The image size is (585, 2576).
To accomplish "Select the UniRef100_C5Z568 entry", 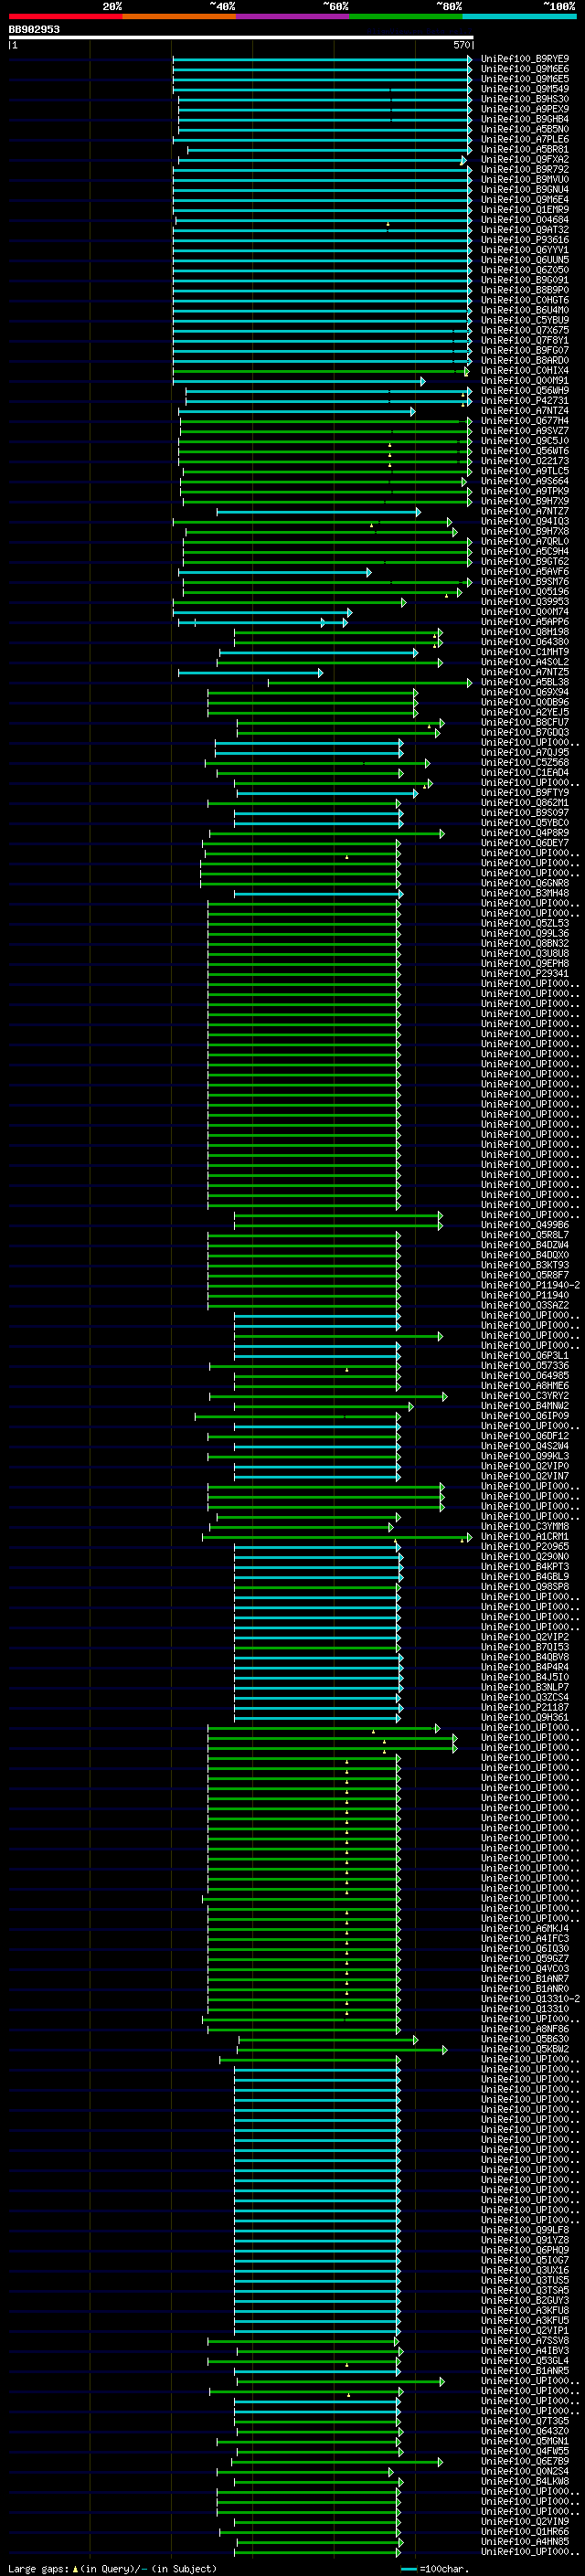I will click(x=524, y=762).
